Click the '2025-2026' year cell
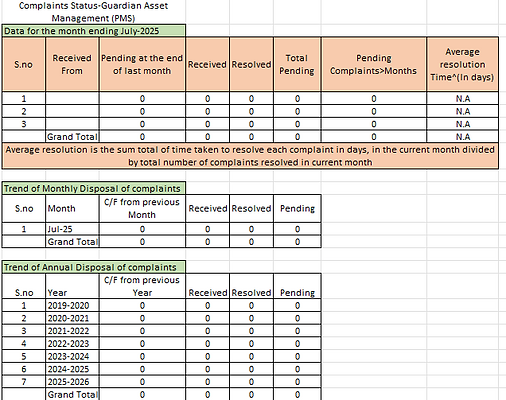 tap(72, 381)
